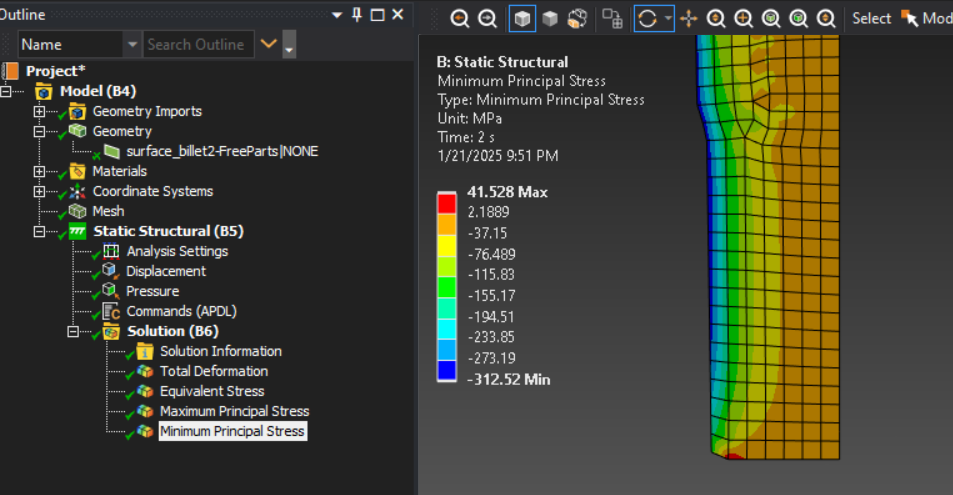Click the Select toolbar label
Viewport: 953px width, 495px height.
click(x=871, y=18)
